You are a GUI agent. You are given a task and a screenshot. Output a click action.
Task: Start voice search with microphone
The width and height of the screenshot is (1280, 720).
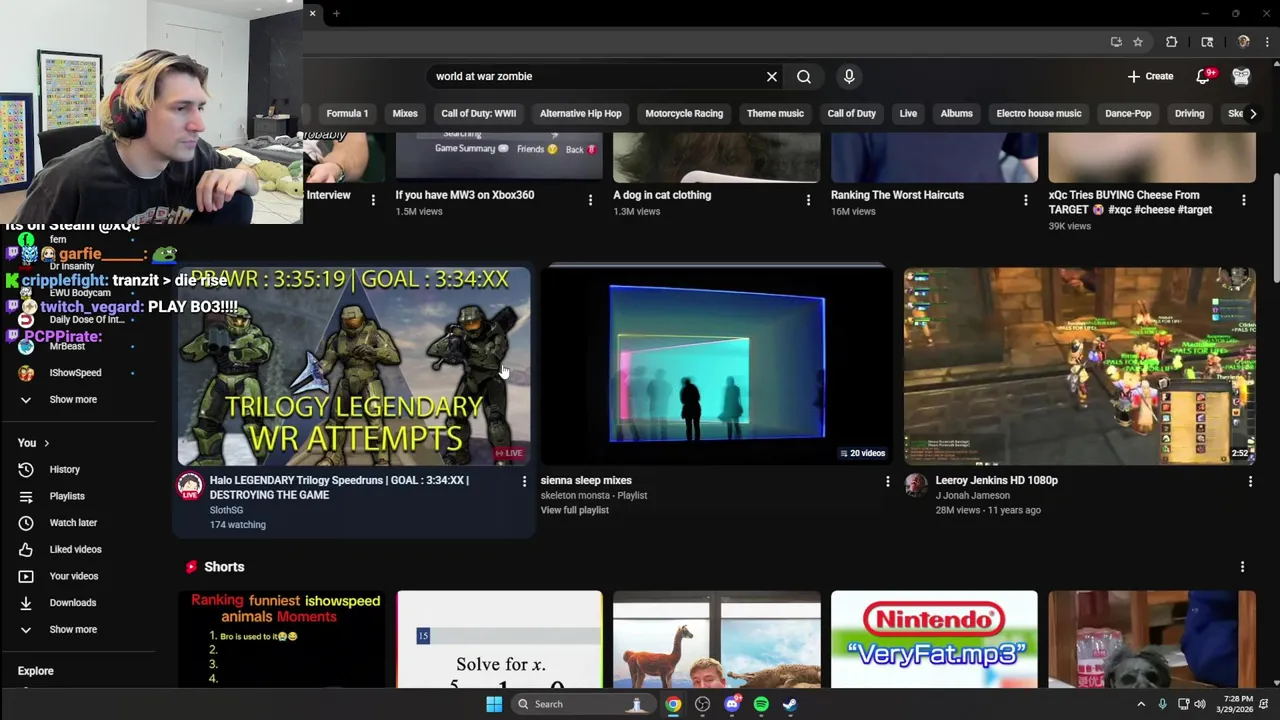849,77
